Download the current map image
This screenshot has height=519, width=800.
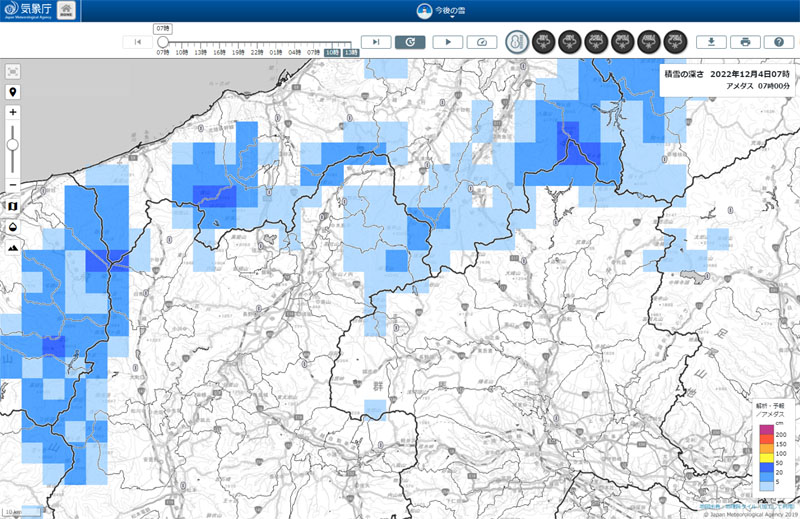711,42
